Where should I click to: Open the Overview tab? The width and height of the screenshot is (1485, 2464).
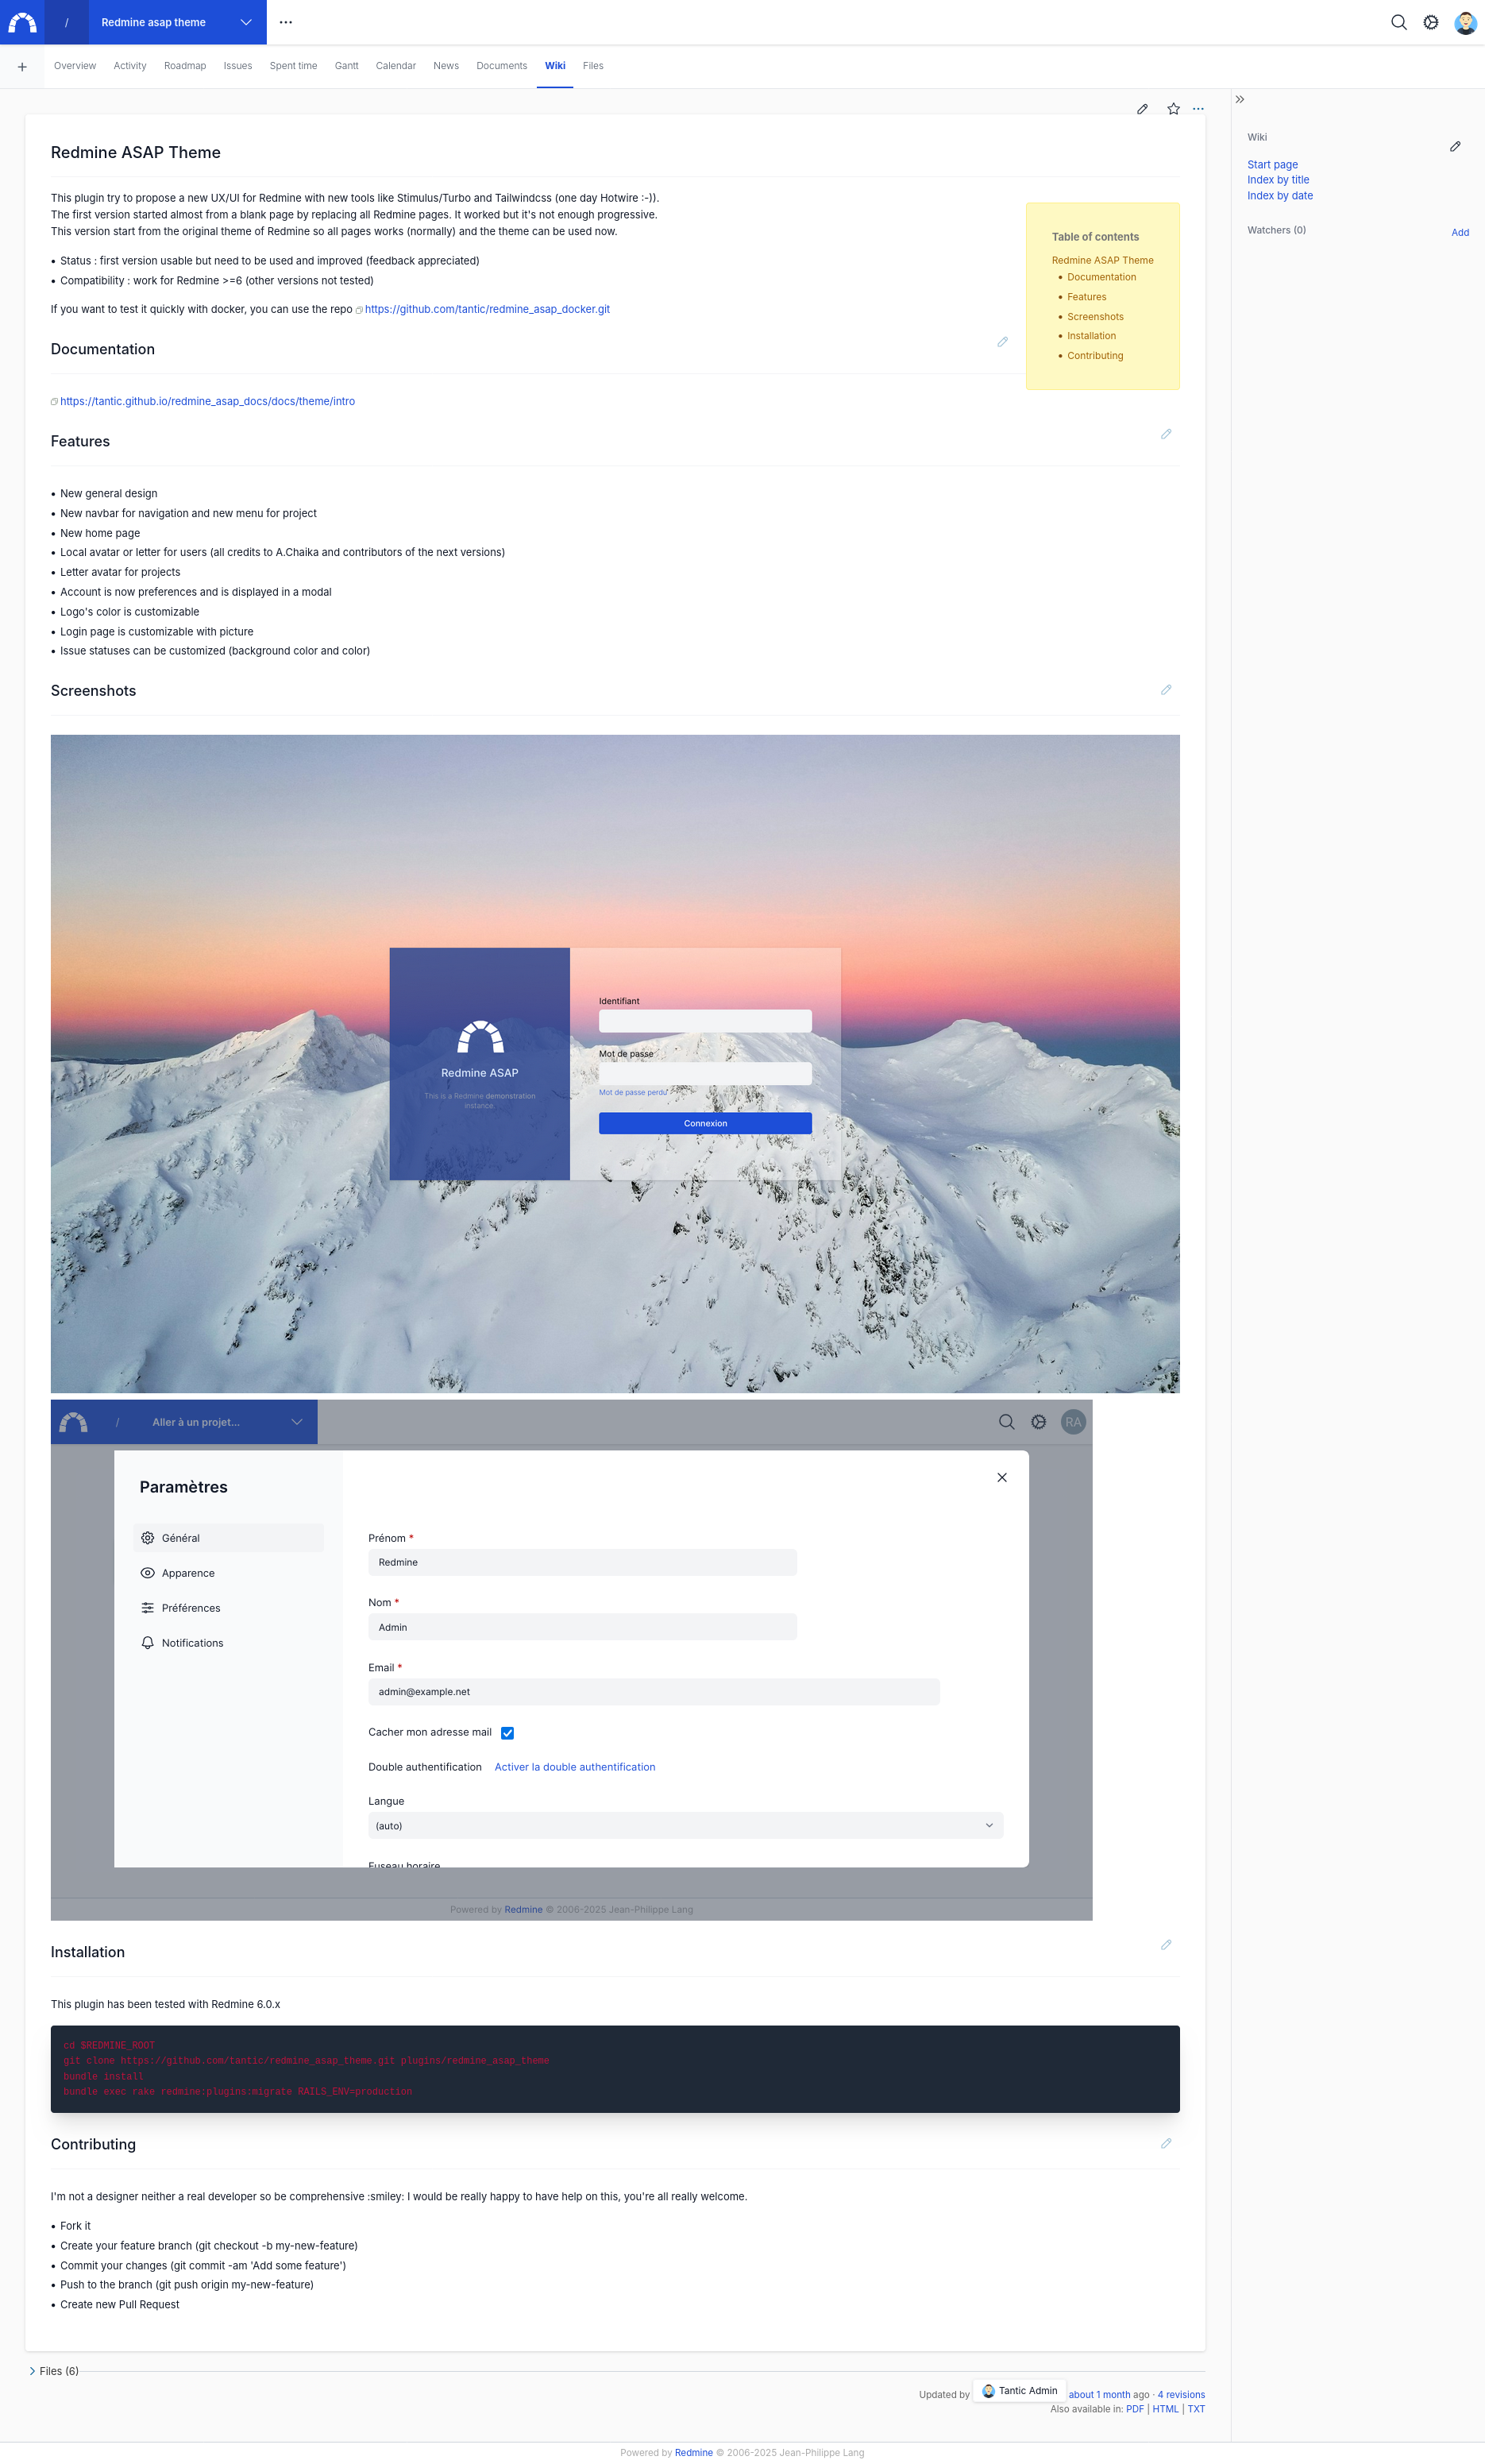75,66
